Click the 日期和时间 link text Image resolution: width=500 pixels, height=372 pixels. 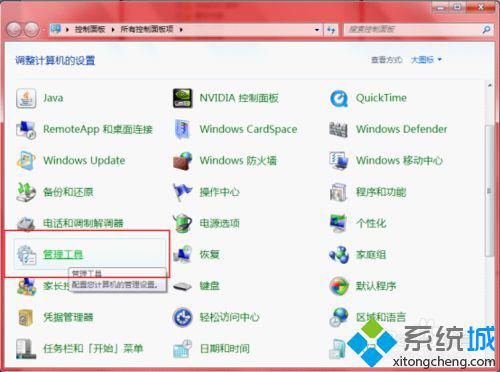224,349
